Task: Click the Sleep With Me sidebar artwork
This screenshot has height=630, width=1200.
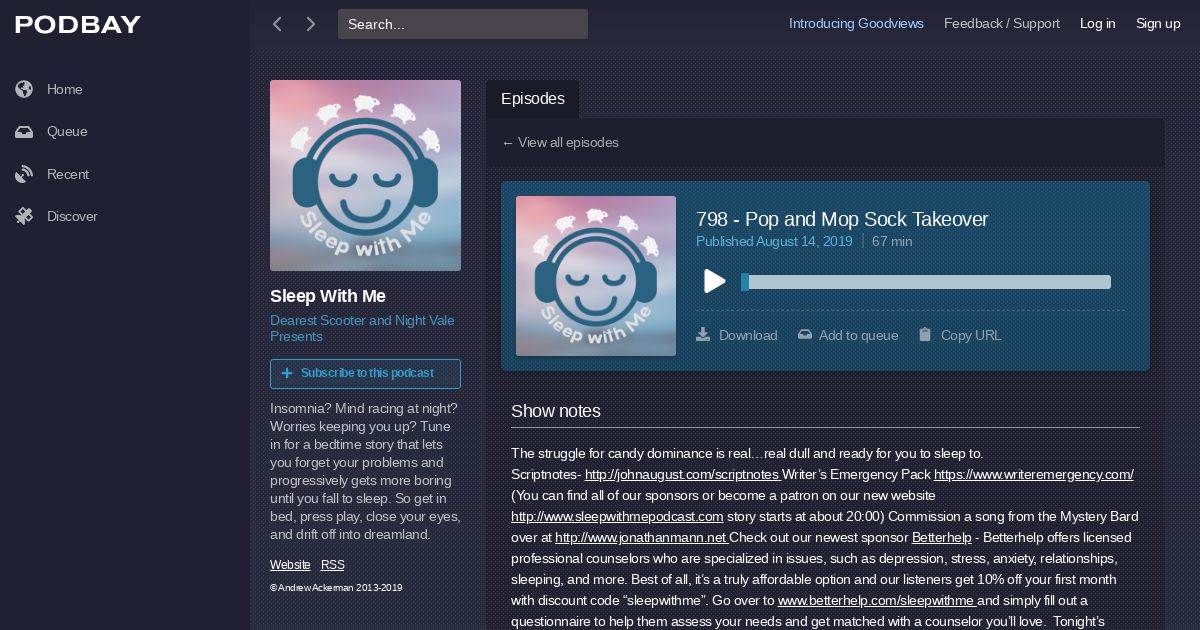Action: coord(365,175)
